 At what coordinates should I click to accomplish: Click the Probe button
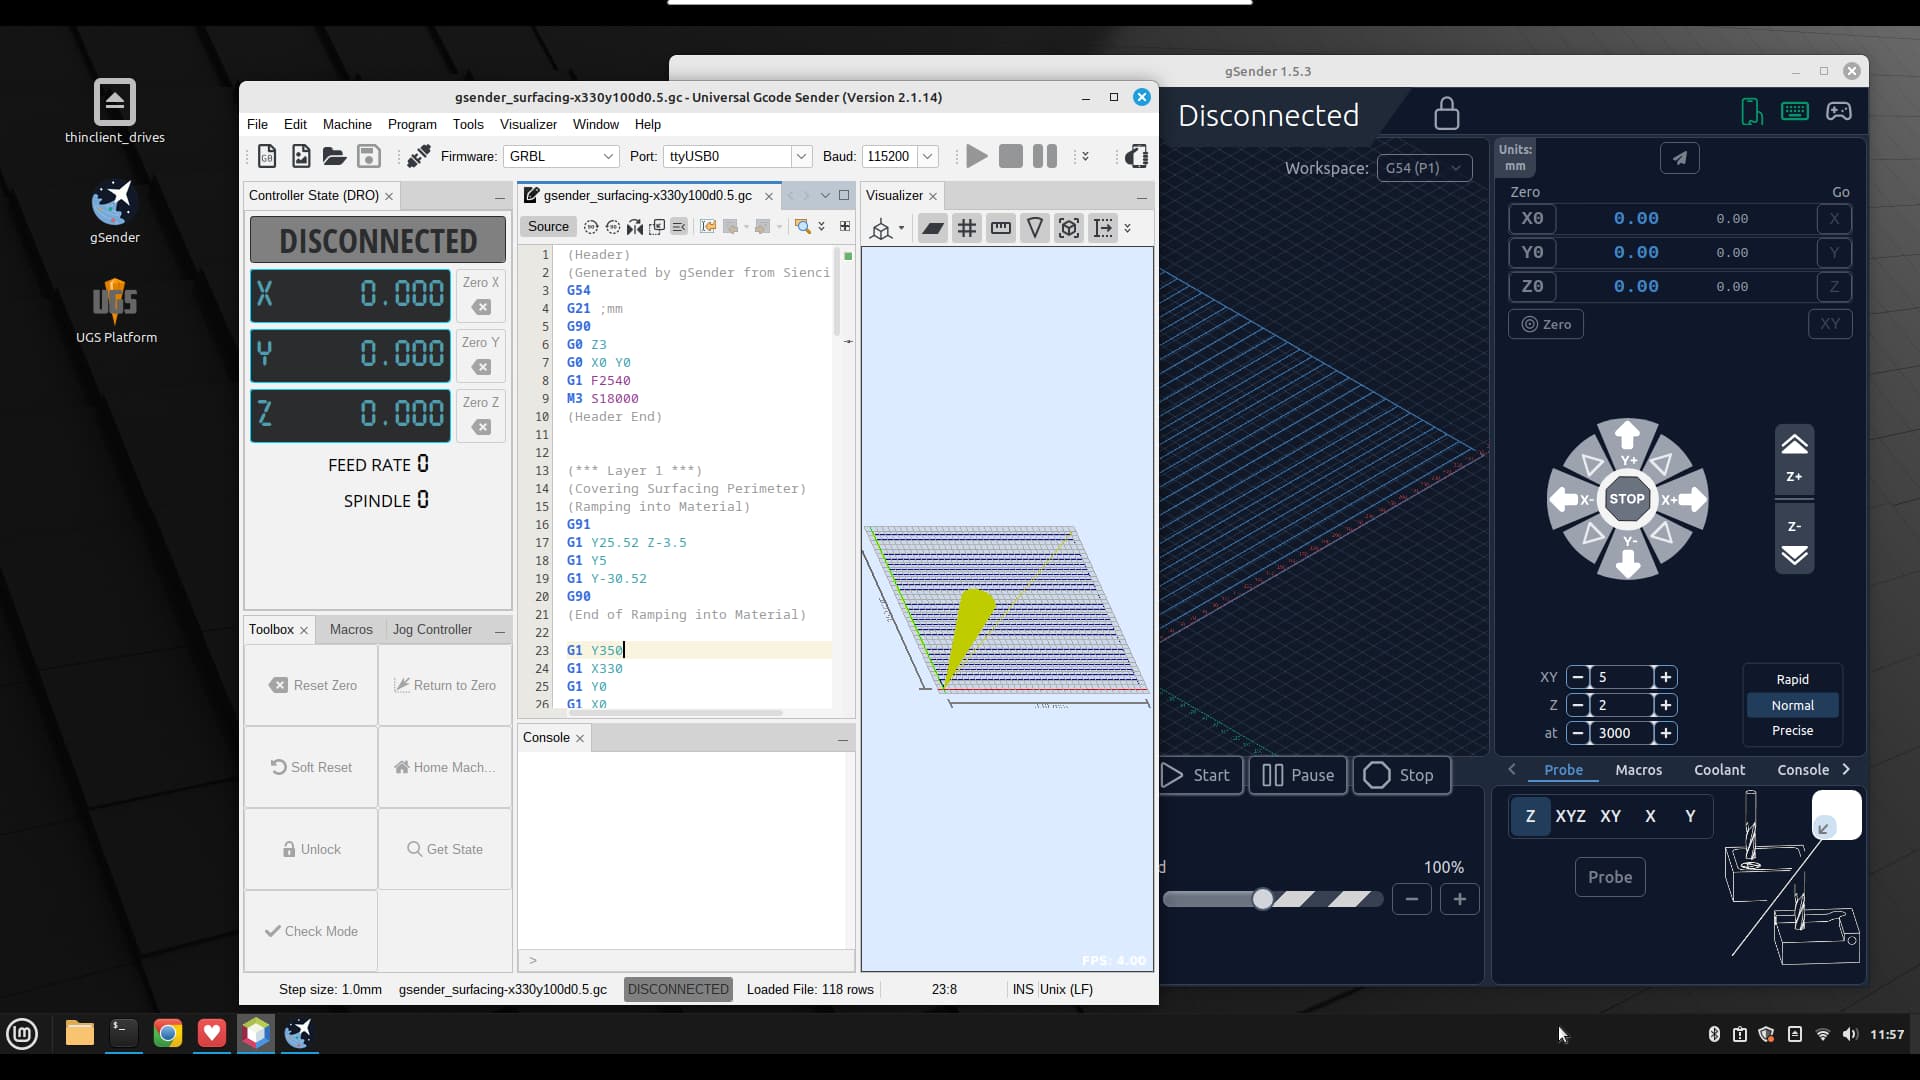(1609, 877)
